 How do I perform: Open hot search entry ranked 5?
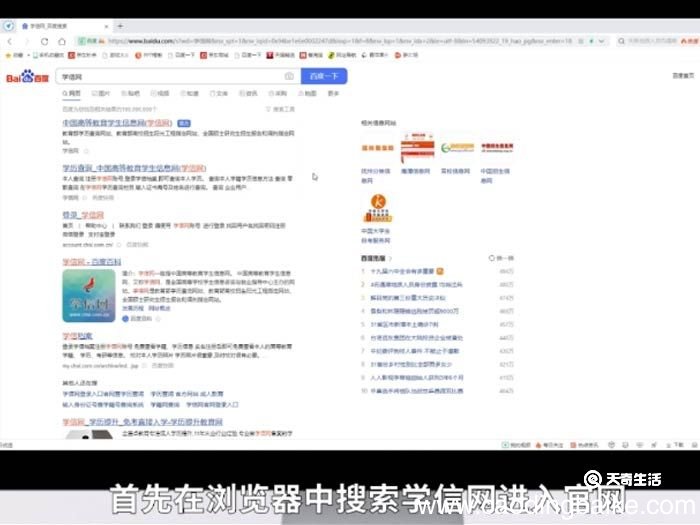pyautogui.click(x=404, y=325)
